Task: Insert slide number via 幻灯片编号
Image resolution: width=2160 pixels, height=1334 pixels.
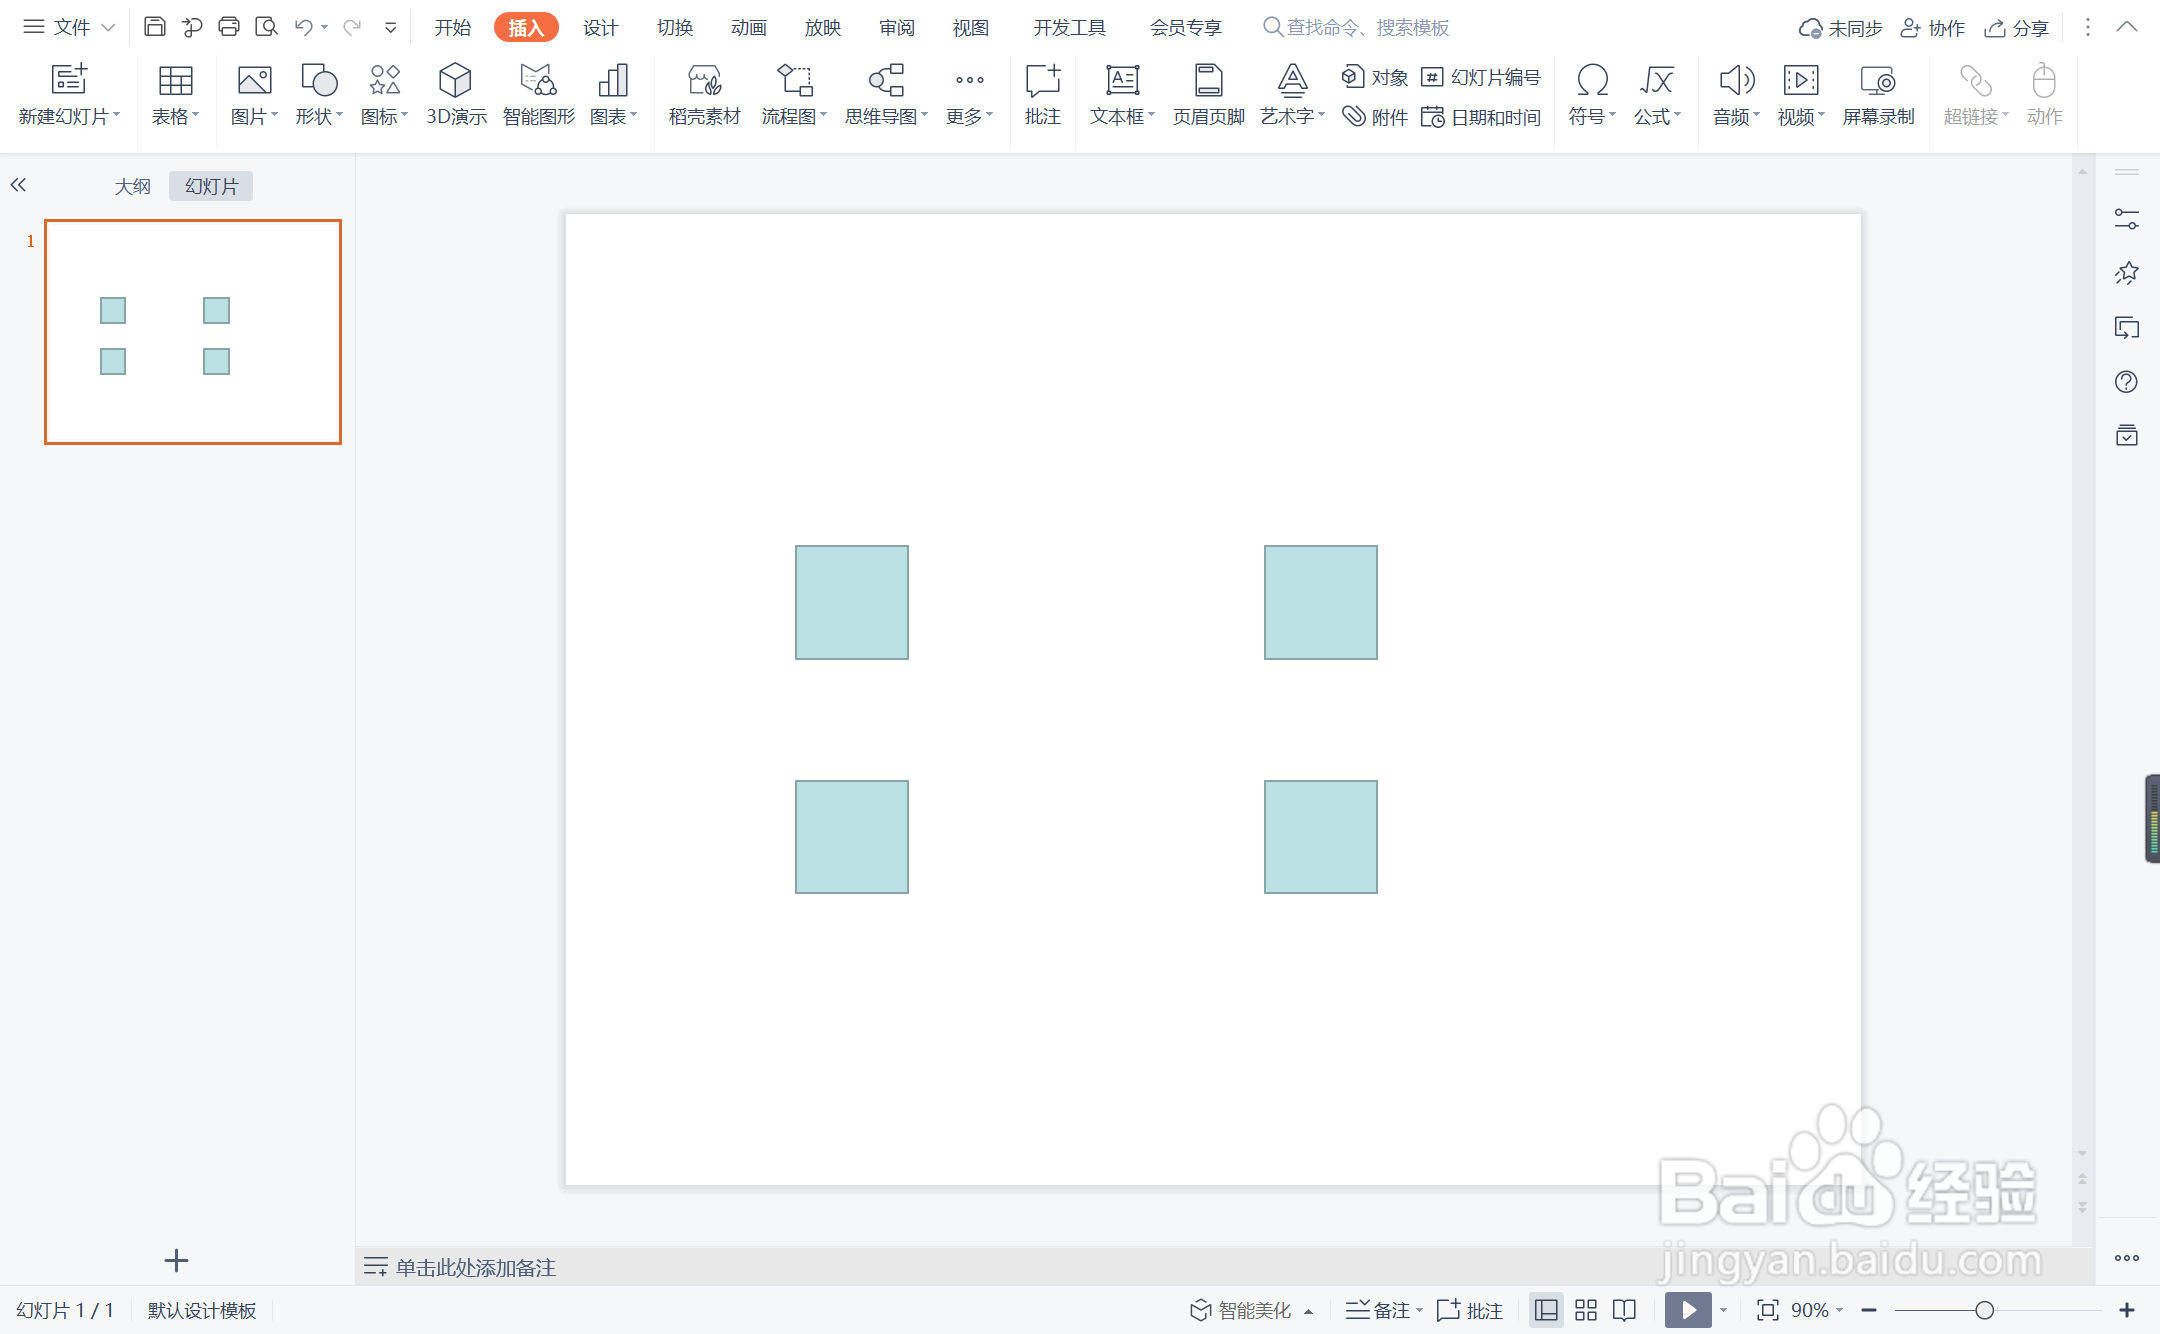Action: 1481,77
